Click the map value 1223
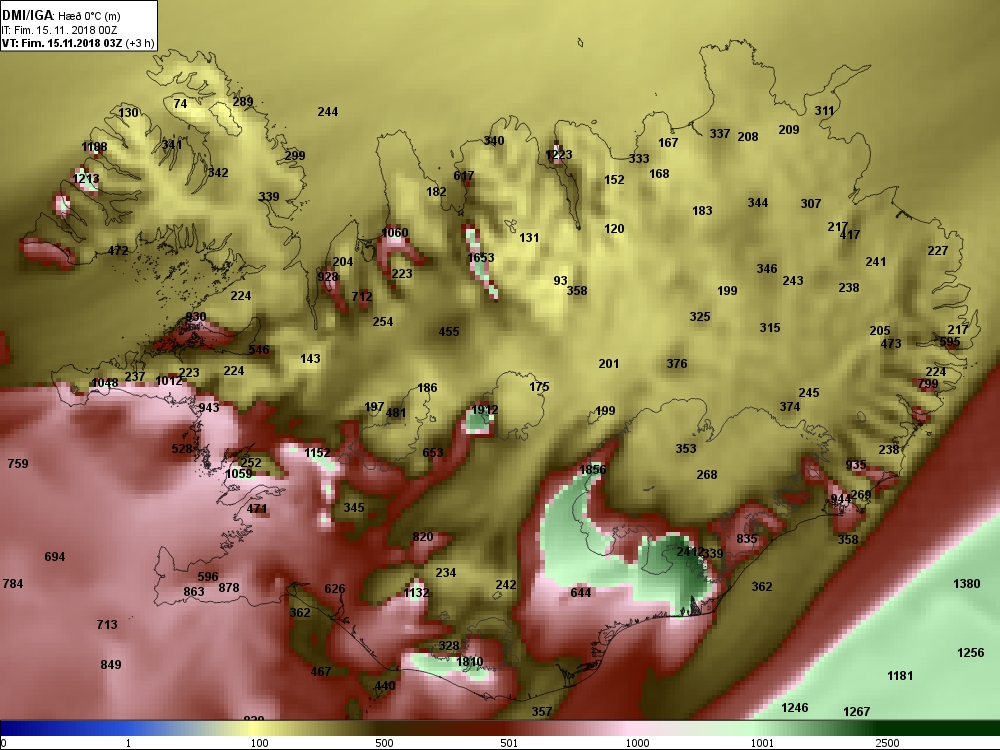Image resolution: width=1000 pixels, height=750 pixels. [x=559, y=155]
